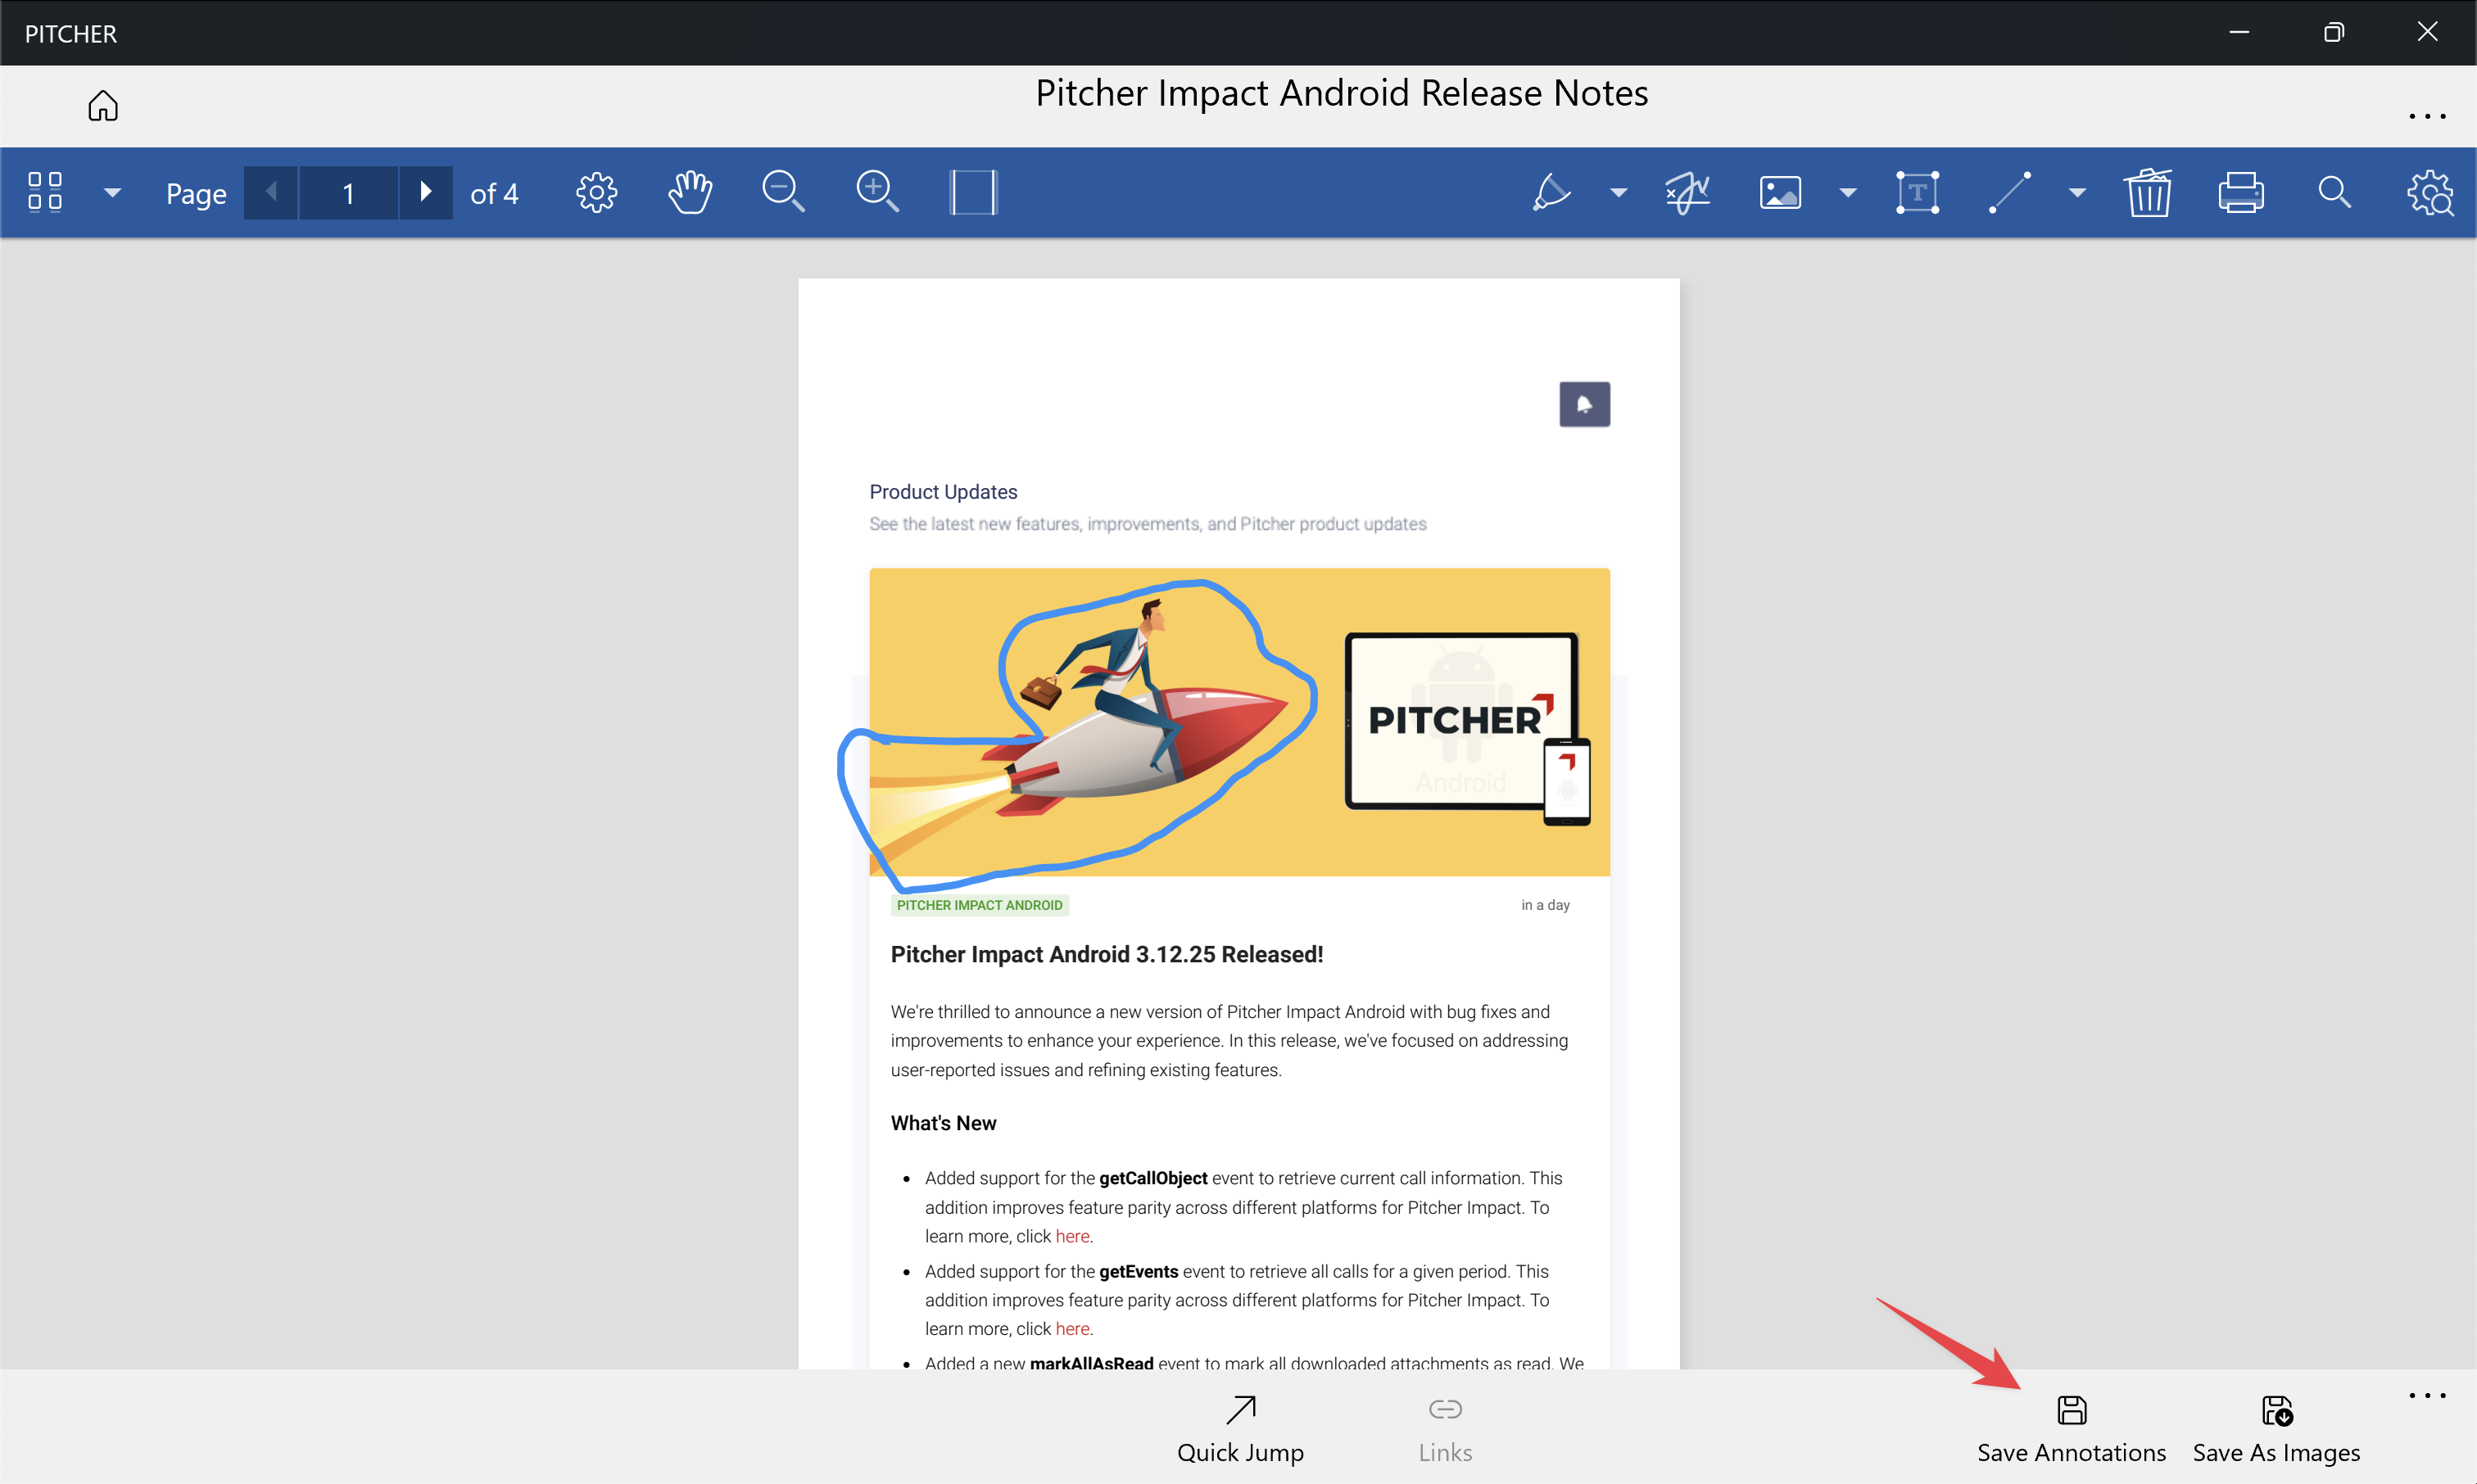2477x1484 pixels.
Task: Expand the thumbnail view dropdown arrow
Action: point(112,192)
